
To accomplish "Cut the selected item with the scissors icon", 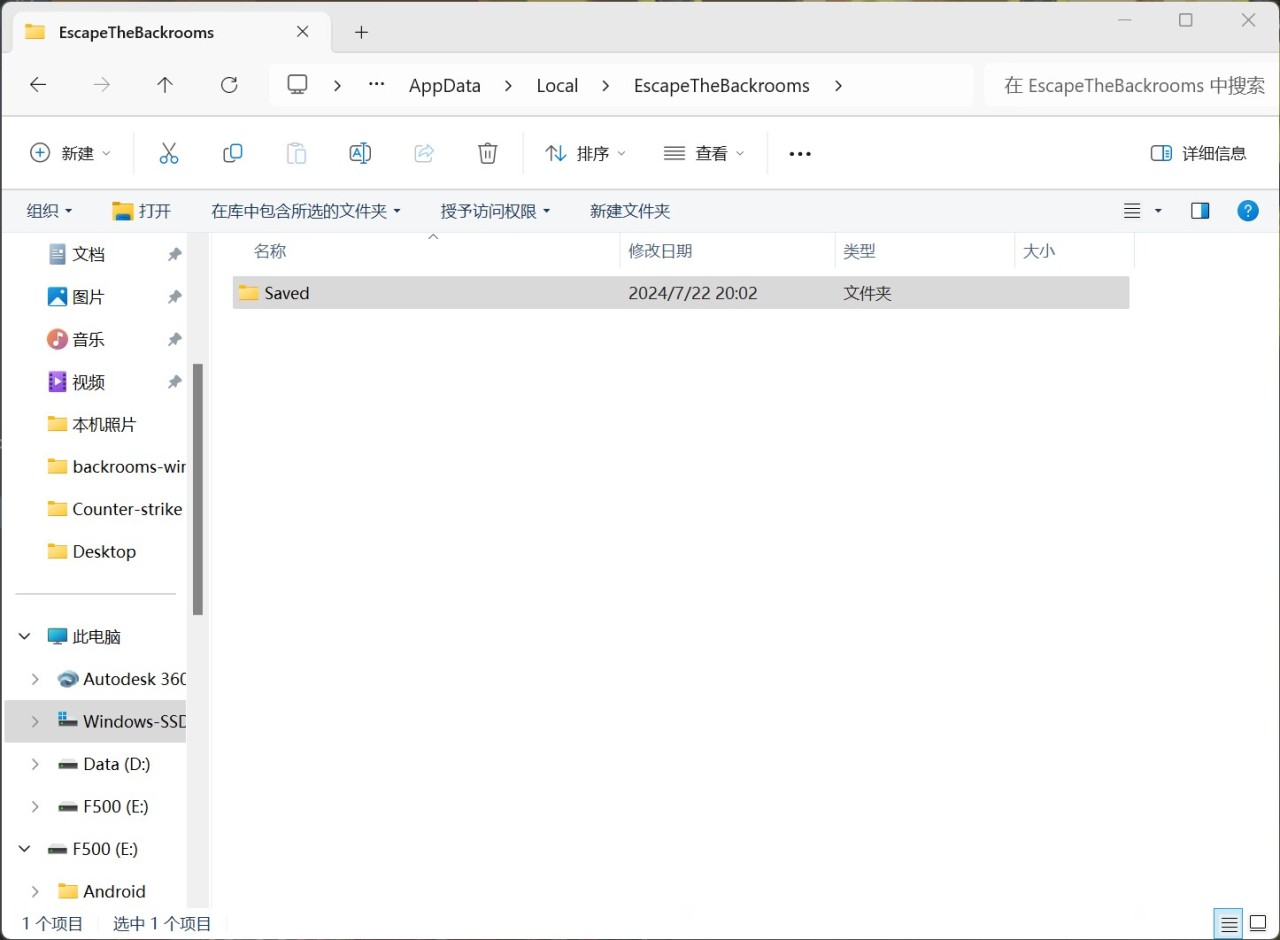I will pos(168,153).
